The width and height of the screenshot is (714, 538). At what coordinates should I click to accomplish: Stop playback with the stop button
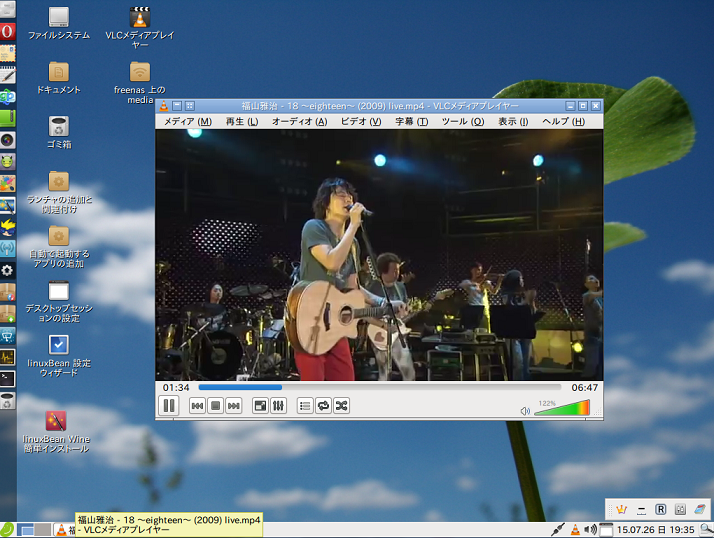click(x=216, y=405)
